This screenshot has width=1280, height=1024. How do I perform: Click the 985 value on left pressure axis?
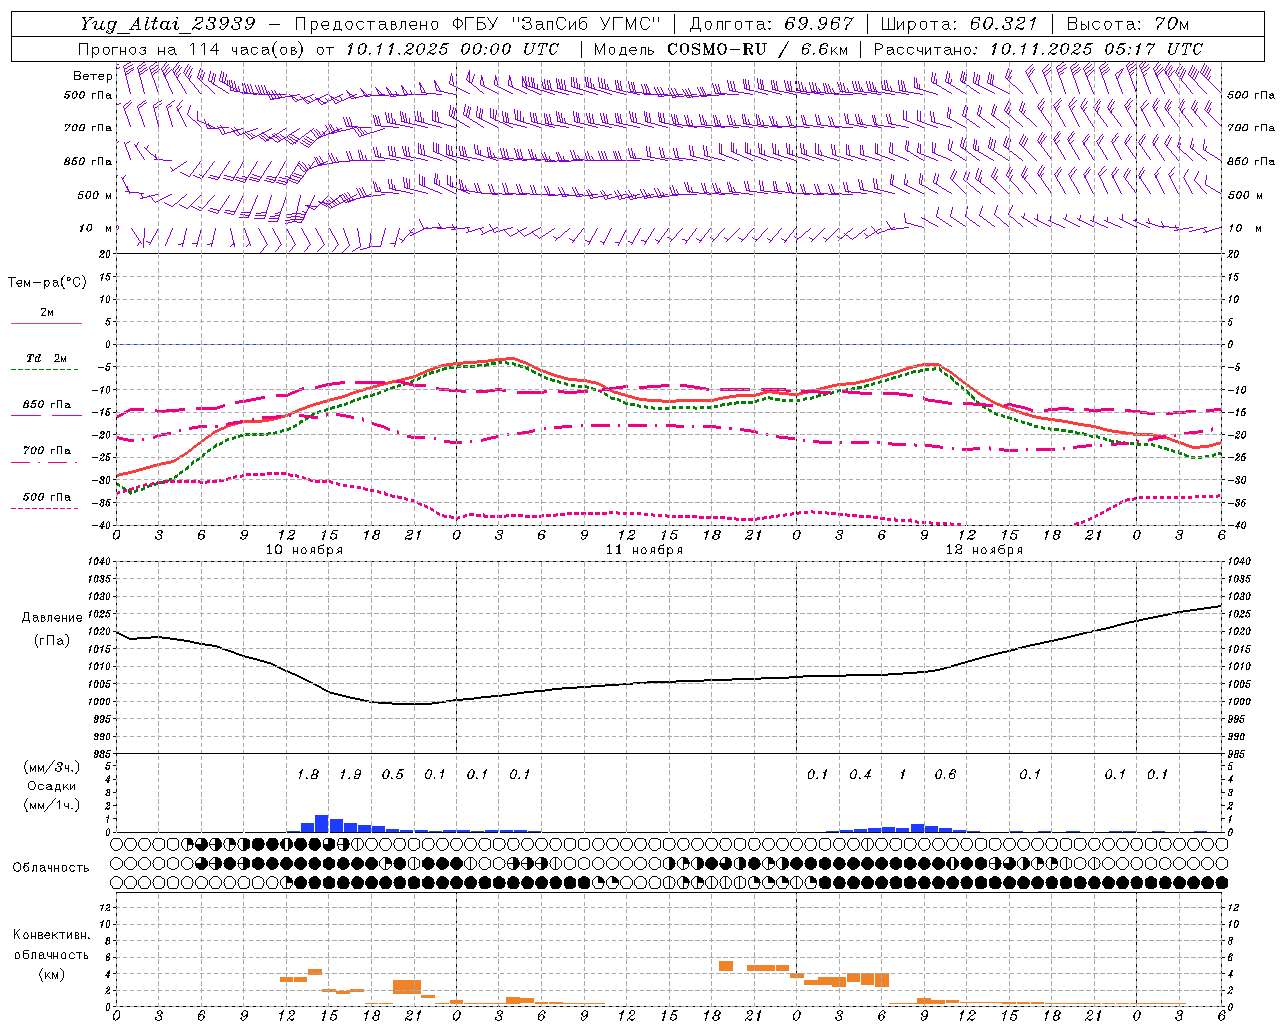pyautogui.click(x=100, y=754)
